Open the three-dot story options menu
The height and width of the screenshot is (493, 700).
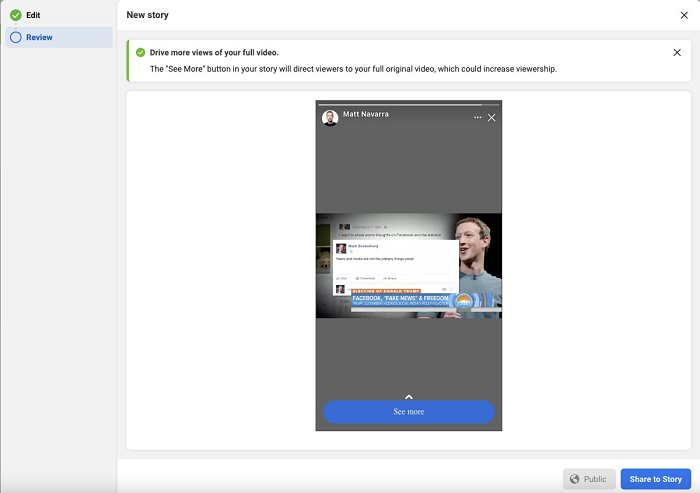point(477,117)
